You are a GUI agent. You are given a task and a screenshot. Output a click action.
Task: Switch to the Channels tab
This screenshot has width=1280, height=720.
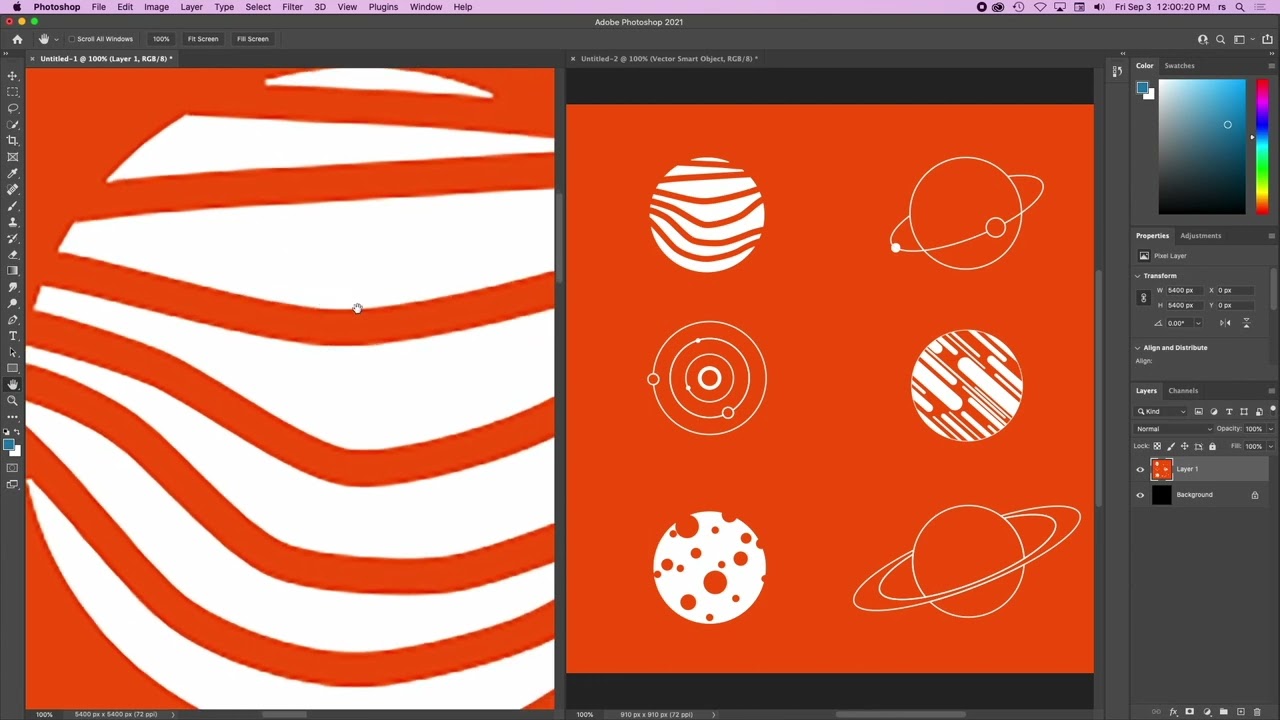coord(1183,391)
